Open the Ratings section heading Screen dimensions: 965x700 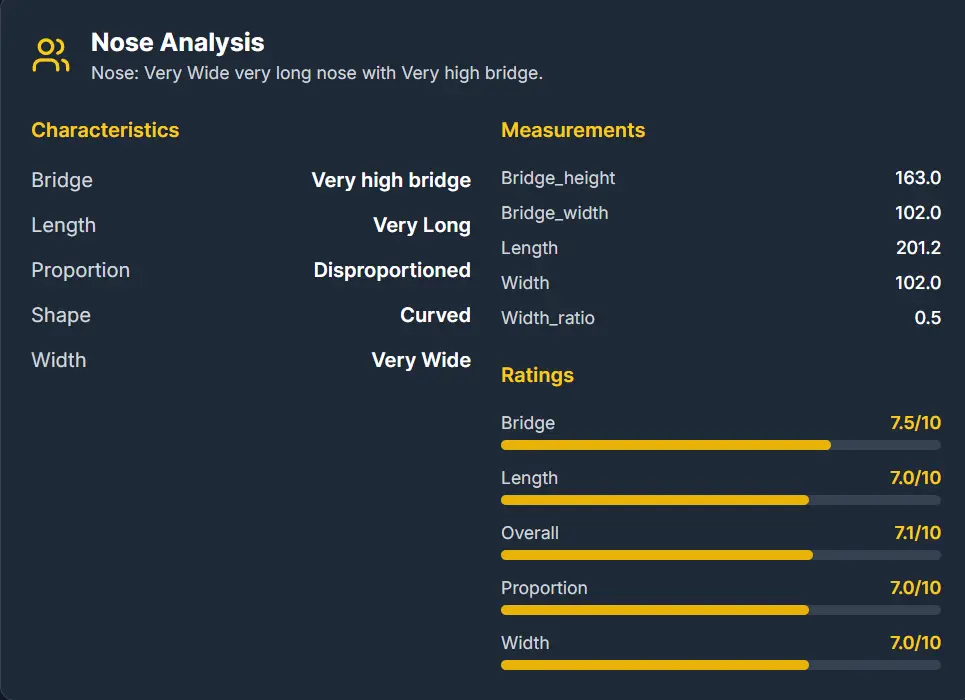(x=537, y=375)
